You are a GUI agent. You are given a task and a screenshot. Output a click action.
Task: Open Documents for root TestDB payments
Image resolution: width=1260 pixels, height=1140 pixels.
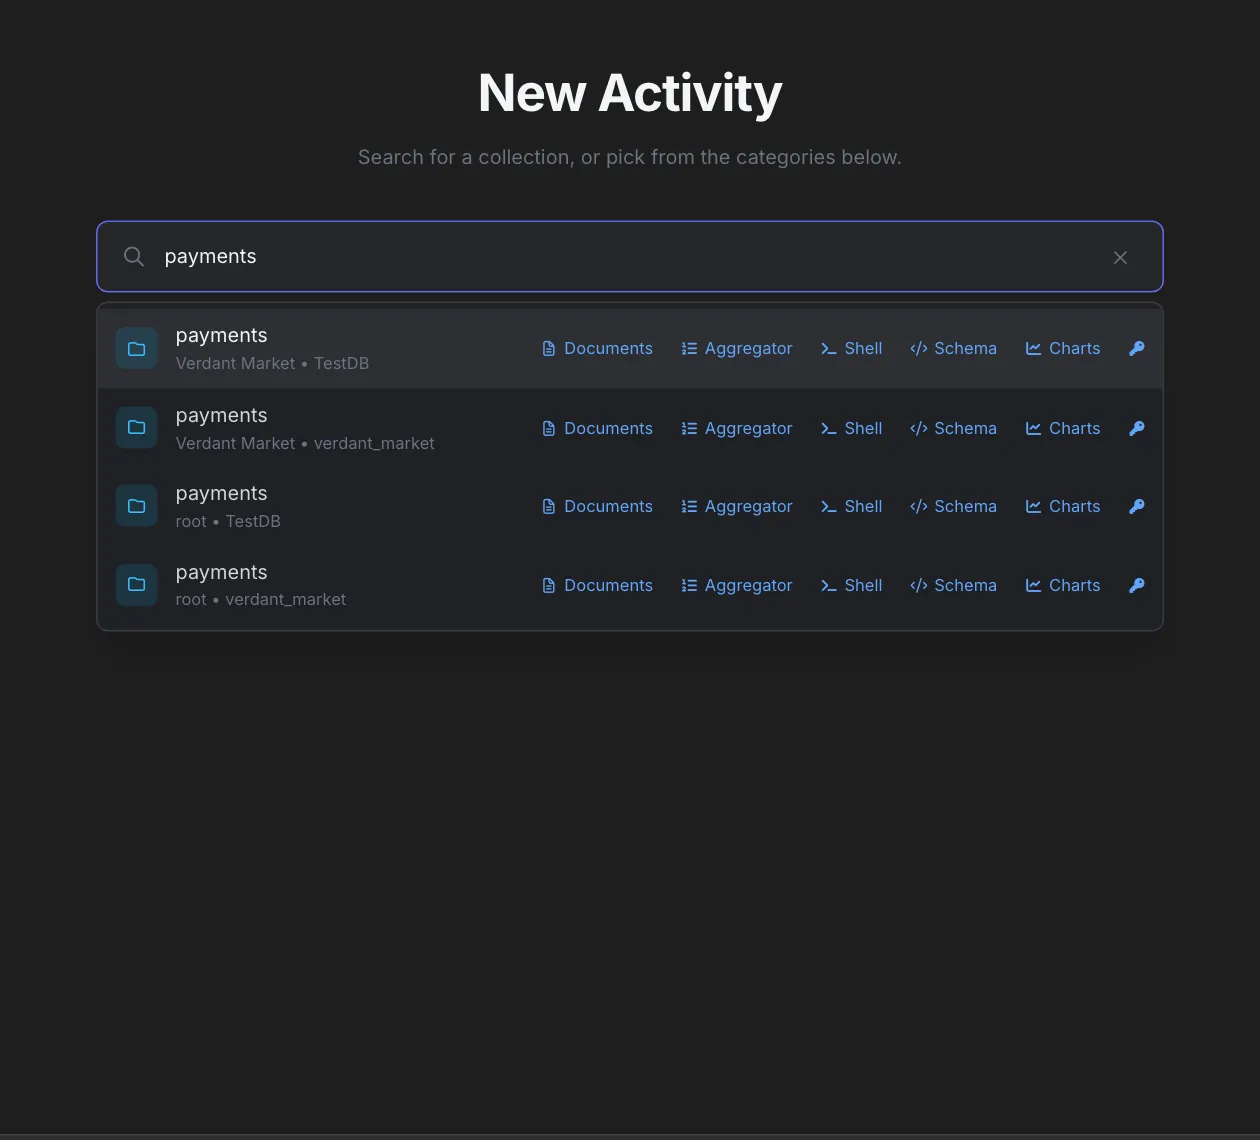pos(597,506)
